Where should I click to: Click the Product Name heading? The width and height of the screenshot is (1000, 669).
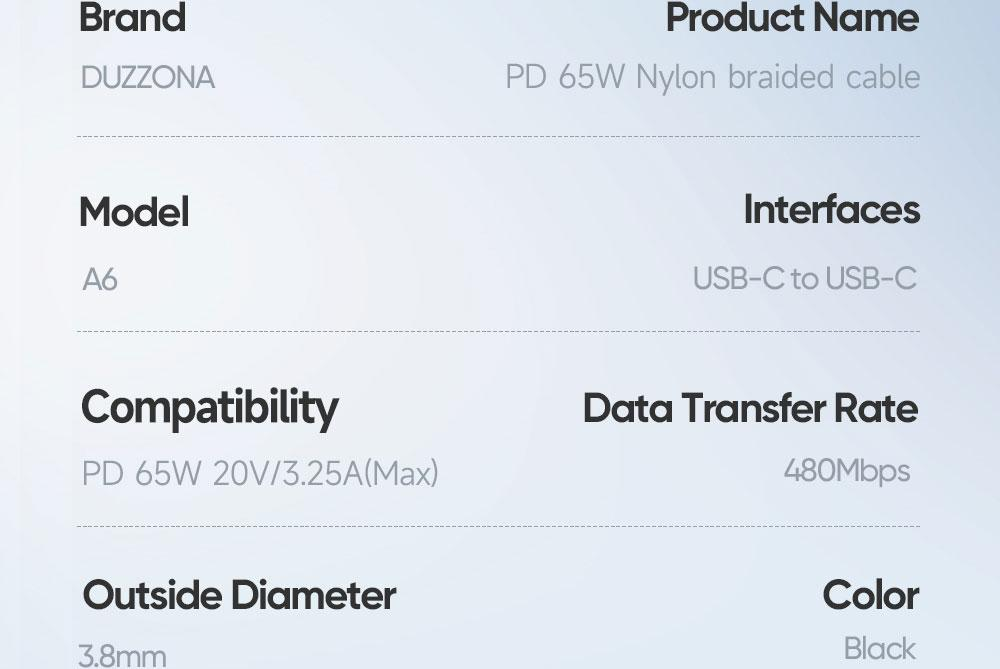tap(792, 18)
